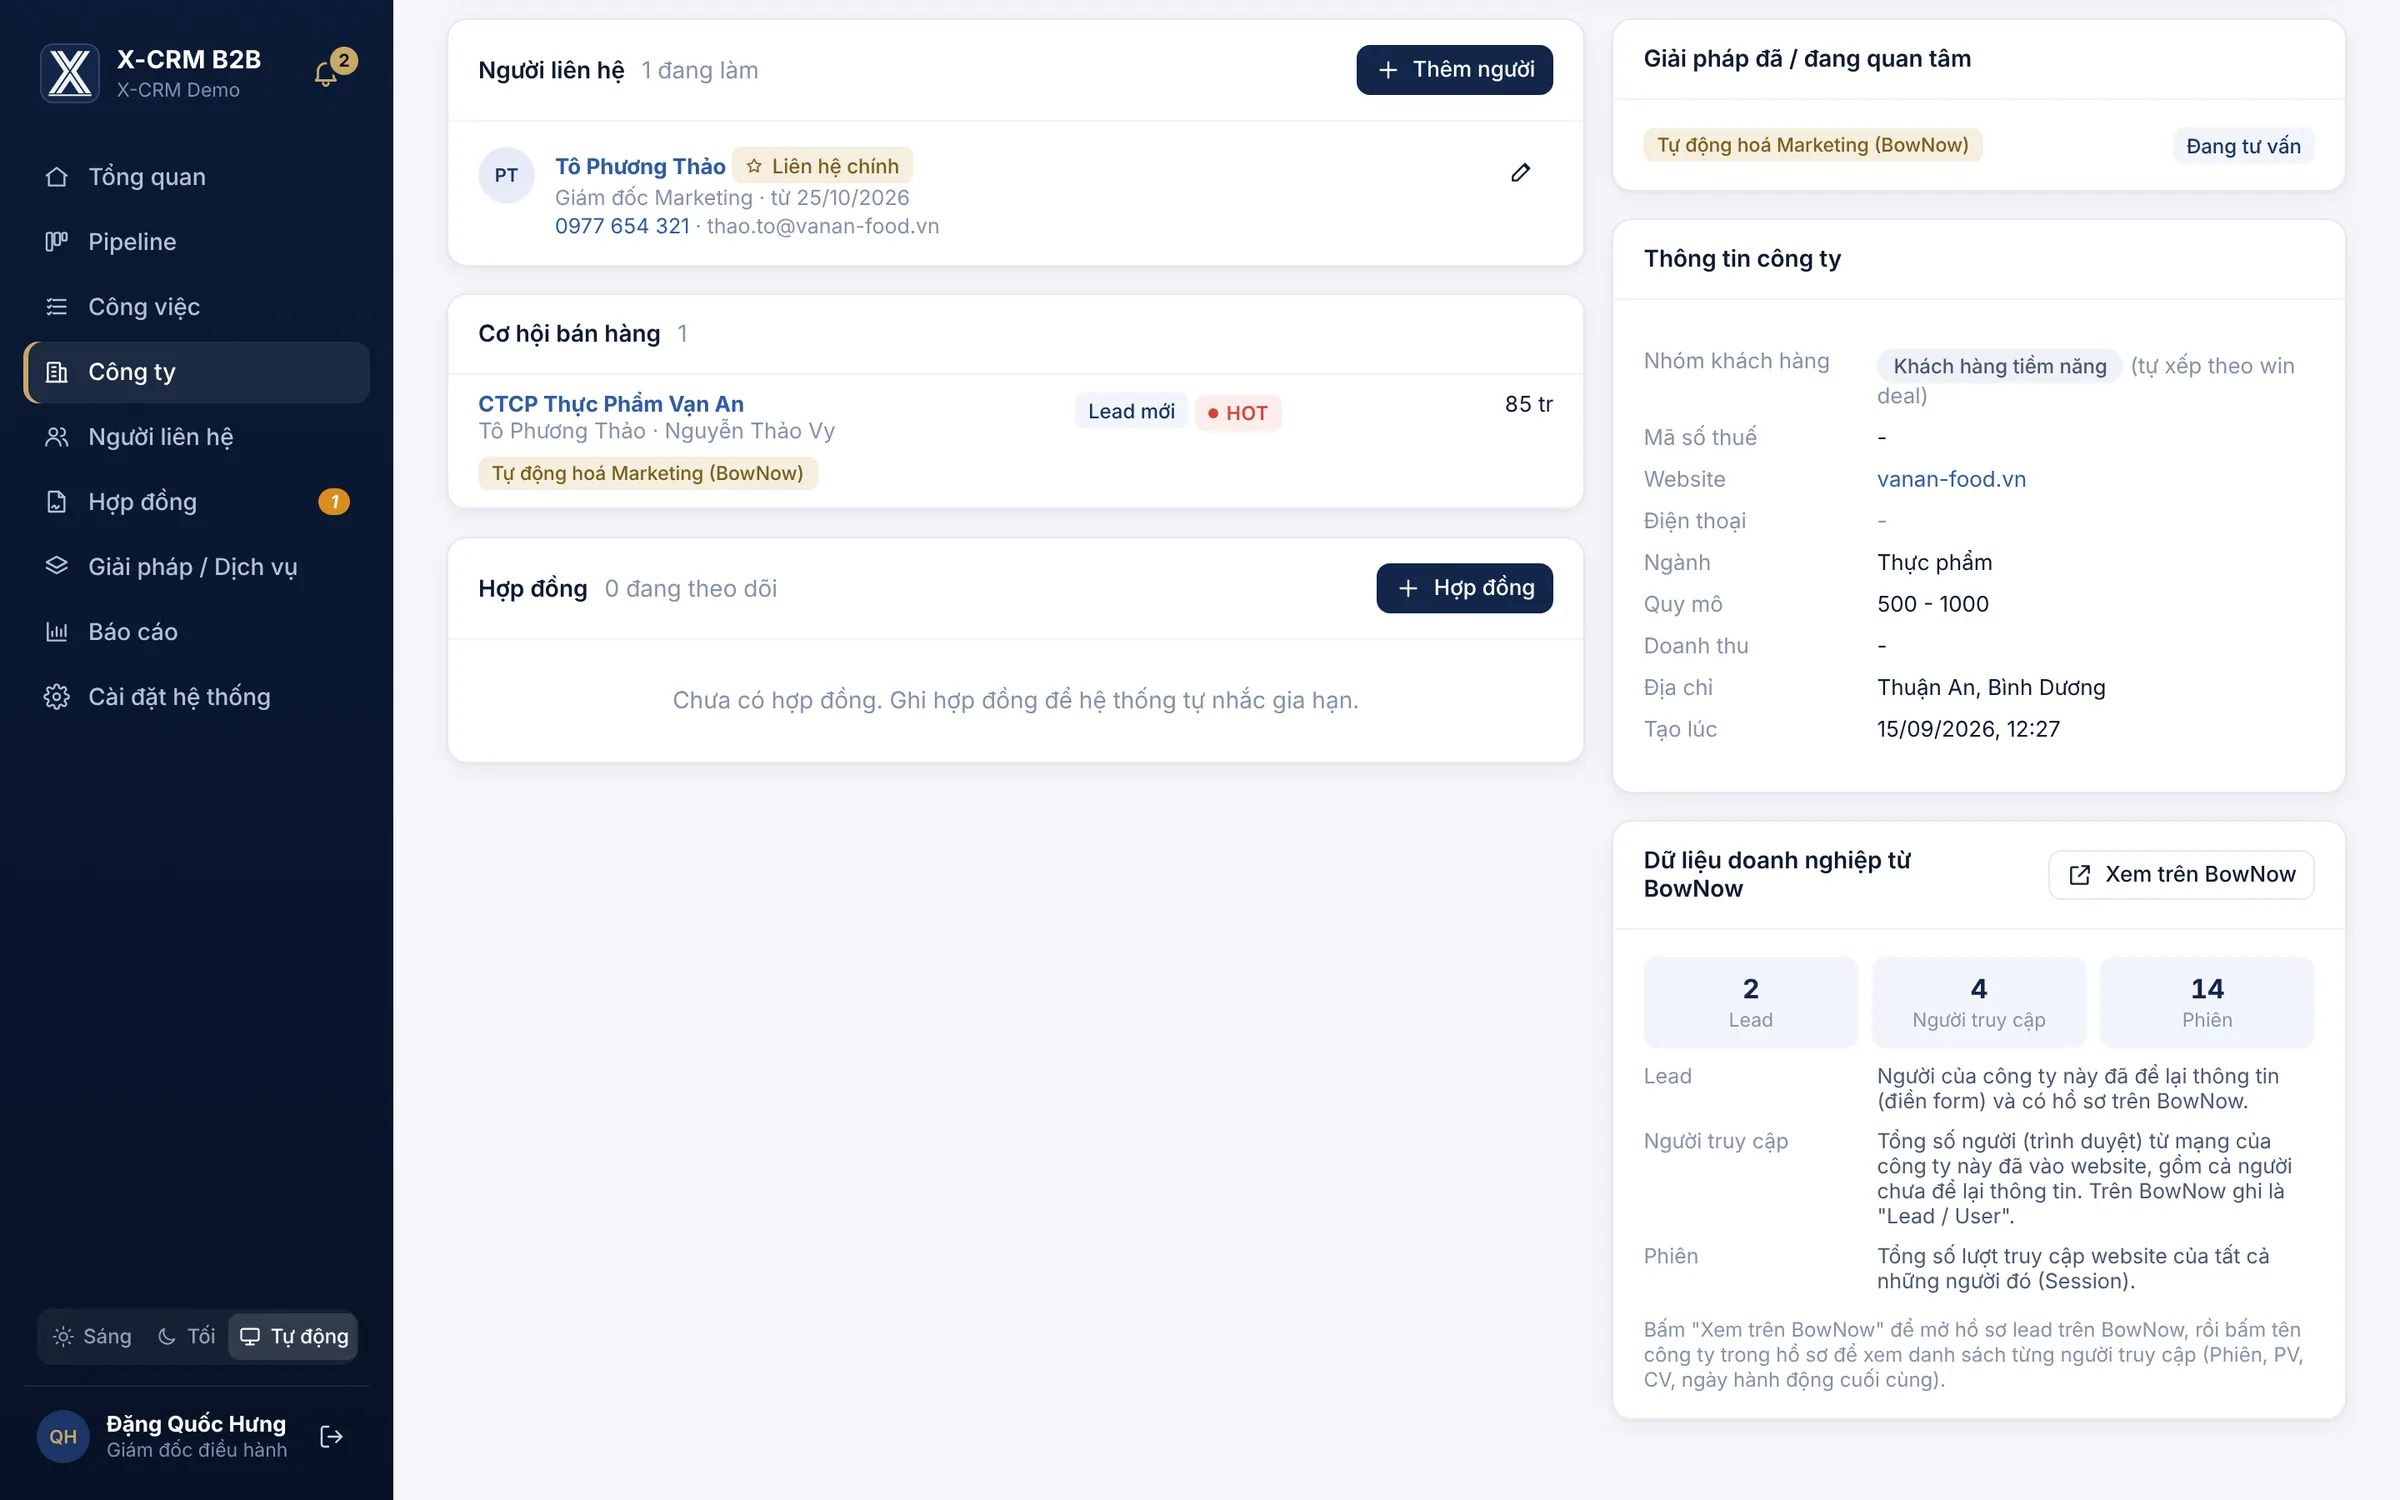Click the add Hợp đồng button
This screenshot has width=2400, height=1500.
point(1464,588)
